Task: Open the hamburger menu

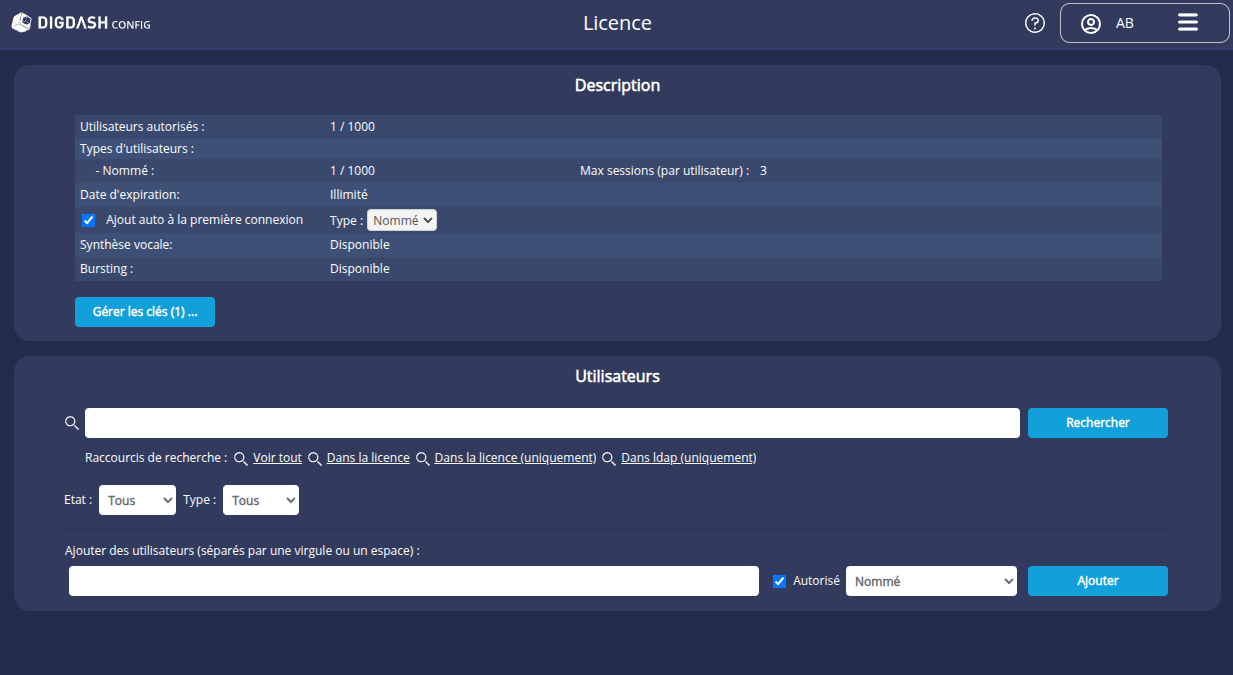Action: tap(1187, 23)
